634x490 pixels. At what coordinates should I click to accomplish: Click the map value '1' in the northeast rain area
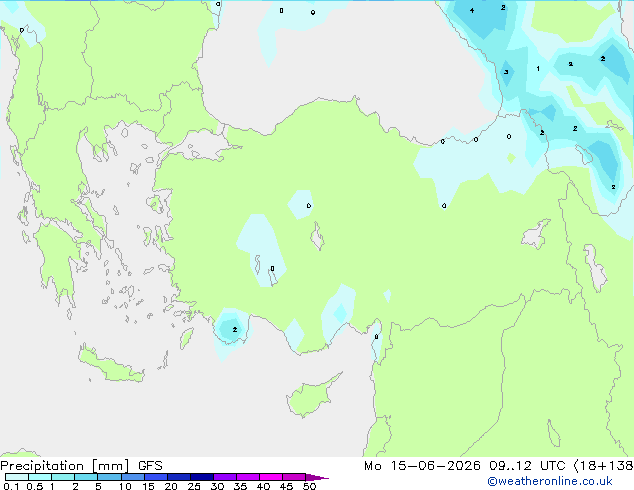click(x=538, y=68)
